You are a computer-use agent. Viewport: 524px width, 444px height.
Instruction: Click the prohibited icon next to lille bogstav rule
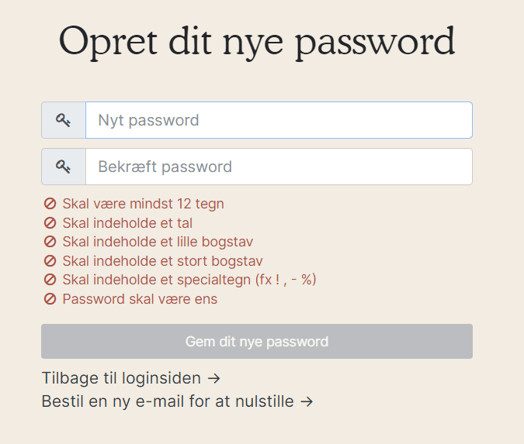click(50, 242)
